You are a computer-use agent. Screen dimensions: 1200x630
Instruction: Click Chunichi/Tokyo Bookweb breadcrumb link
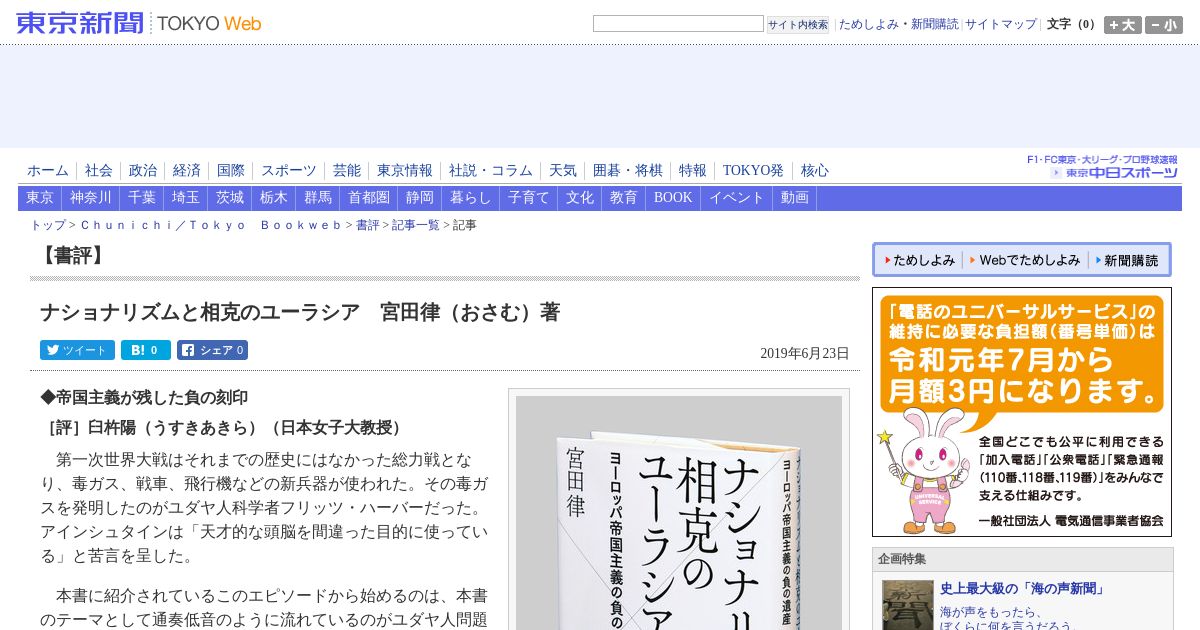pos(211,225)
